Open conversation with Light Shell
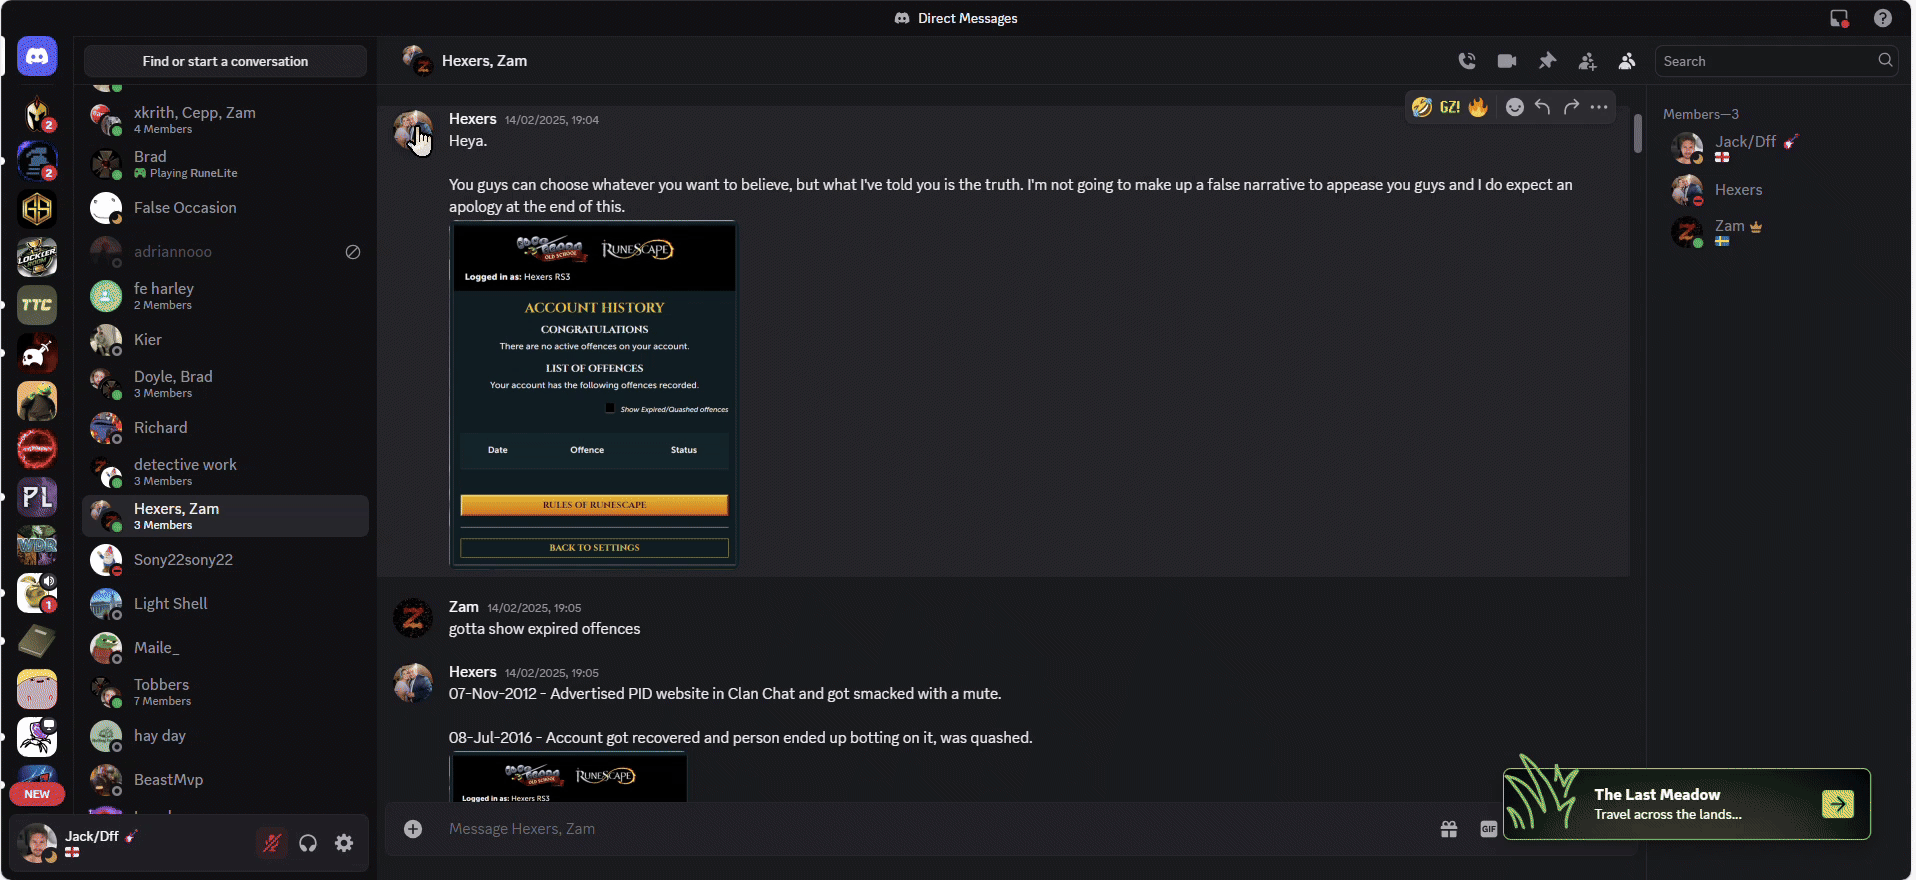The height and width of the screenshot is (880, 1916). pos(225,604)
